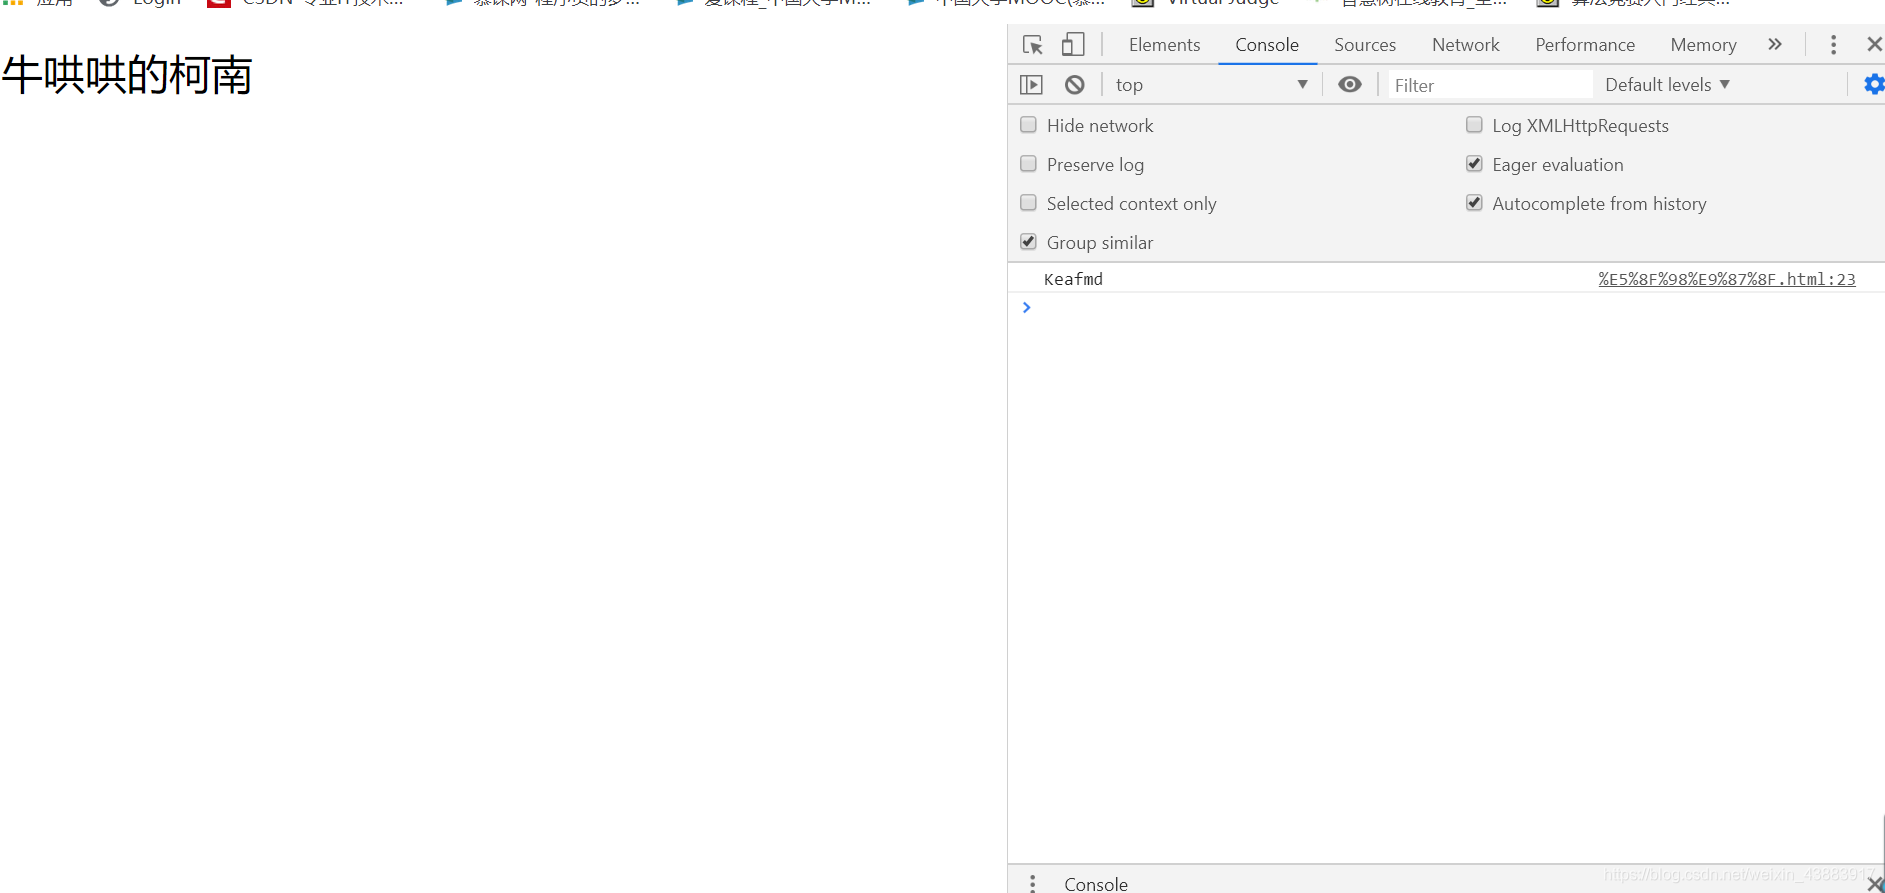Select the Keafmd log message text

1073,279
